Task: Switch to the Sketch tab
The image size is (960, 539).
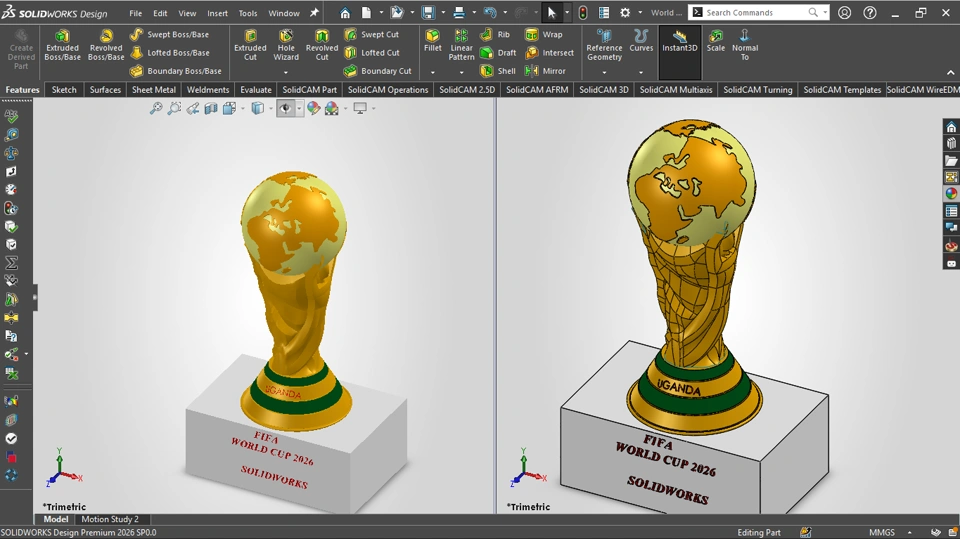Action: (64, 89)
